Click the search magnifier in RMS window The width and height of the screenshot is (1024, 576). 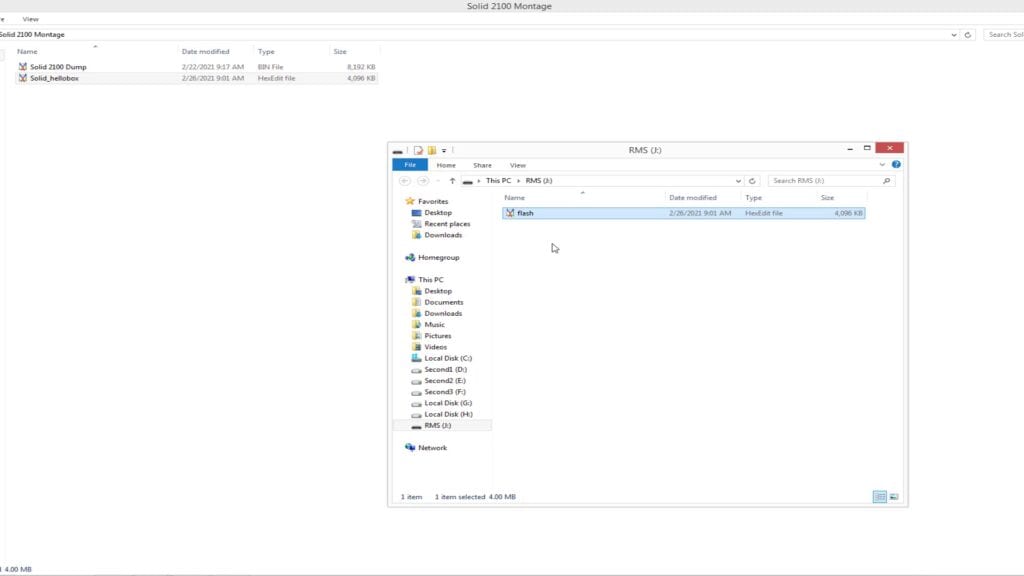point(886,181)
